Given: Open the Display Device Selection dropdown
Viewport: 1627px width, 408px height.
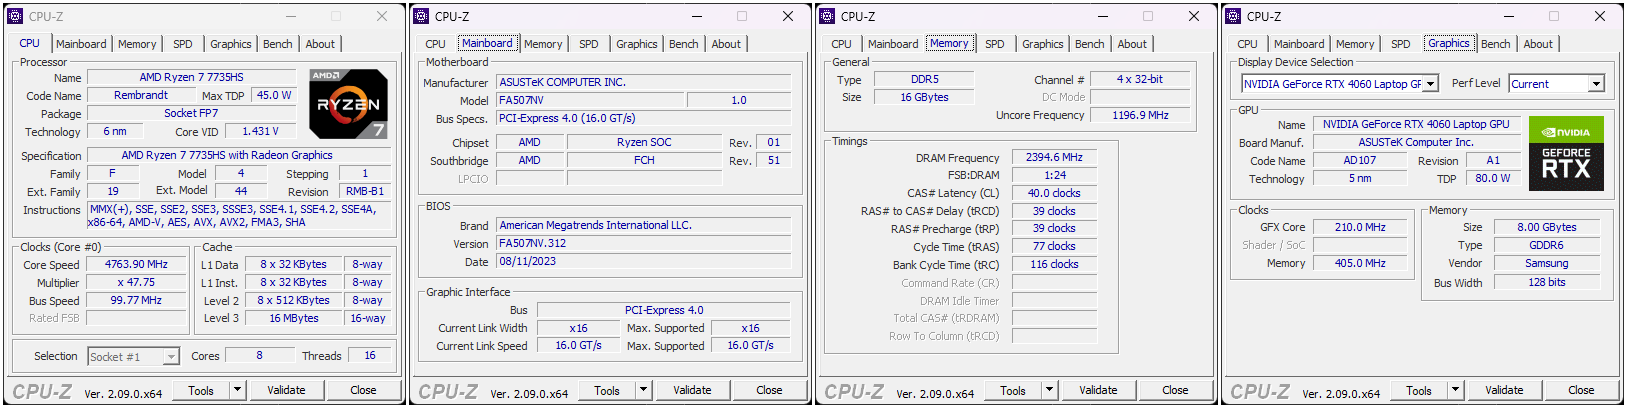Looking at the screenshot, I should click(x=1431, y=84).
